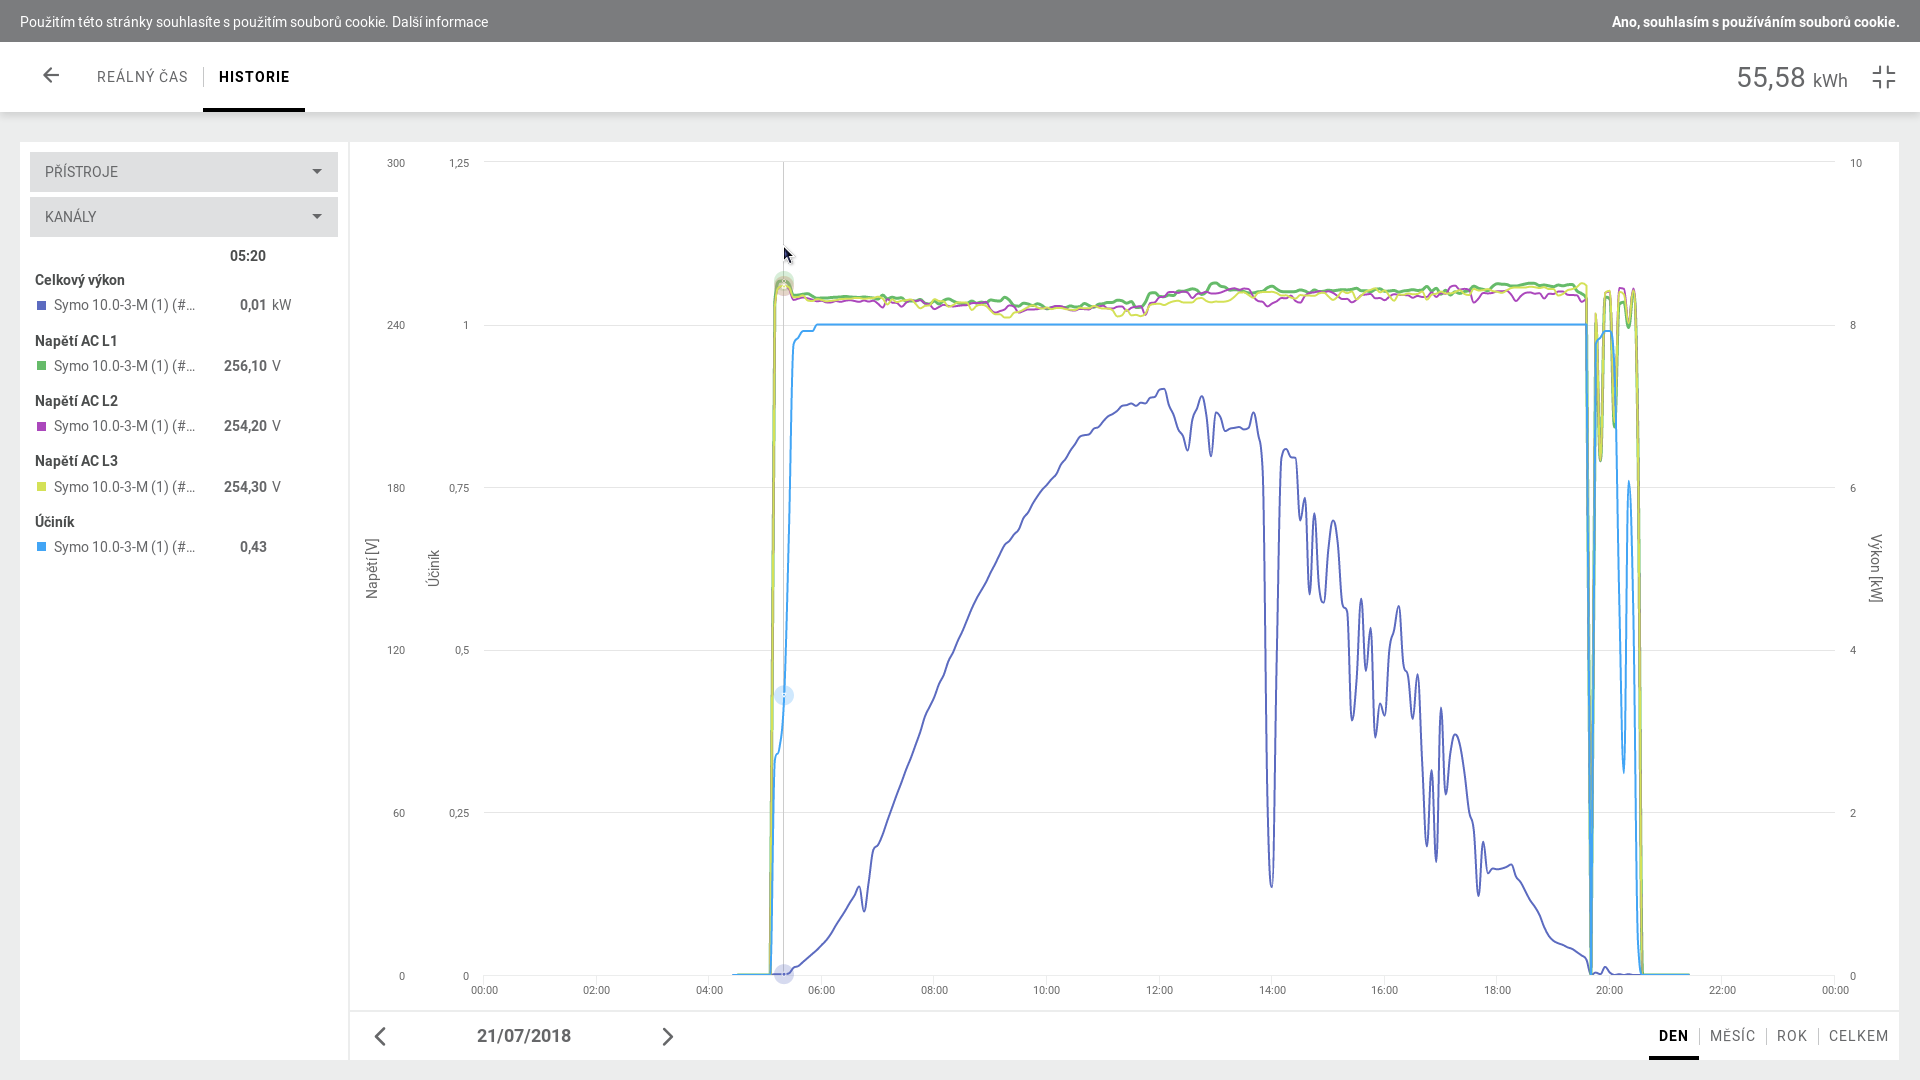Click the back arrow icon
The height and width of the screenshot is (1080, 1920).
[51, 76]
